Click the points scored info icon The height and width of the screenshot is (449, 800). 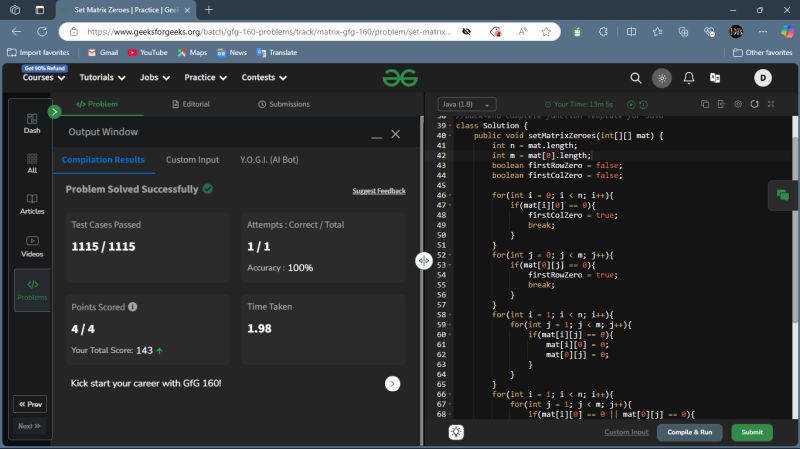(x=133, y=307)
